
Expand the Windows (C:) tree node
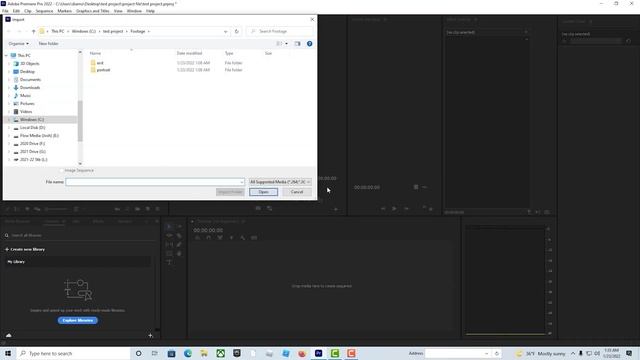(9, 120)
